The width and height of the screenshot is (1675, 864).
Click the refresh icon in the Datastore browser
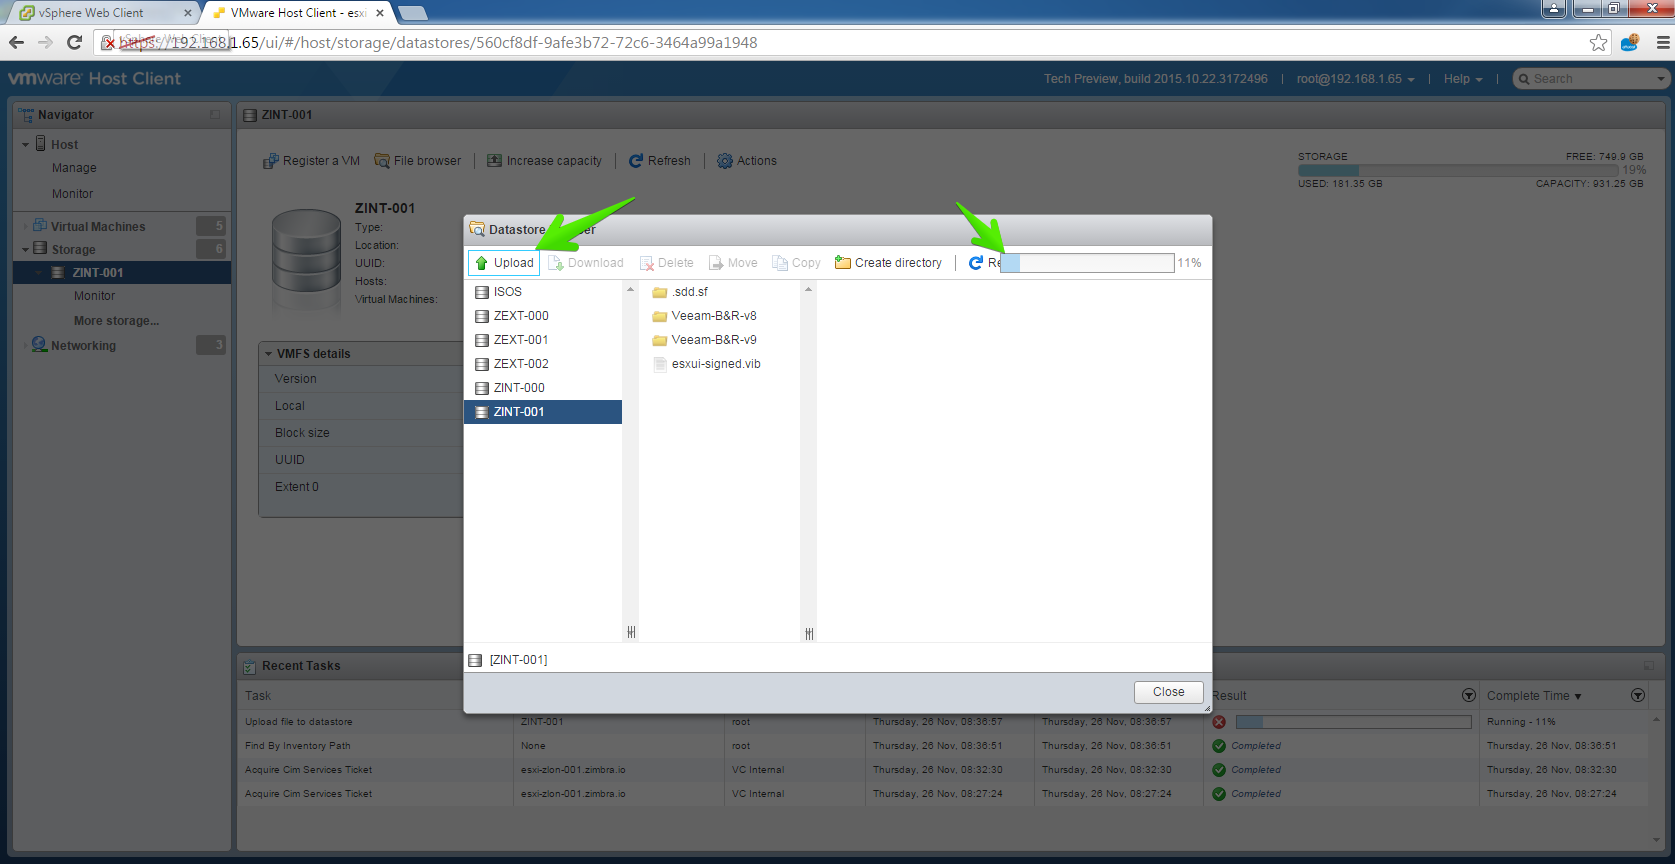976,263
